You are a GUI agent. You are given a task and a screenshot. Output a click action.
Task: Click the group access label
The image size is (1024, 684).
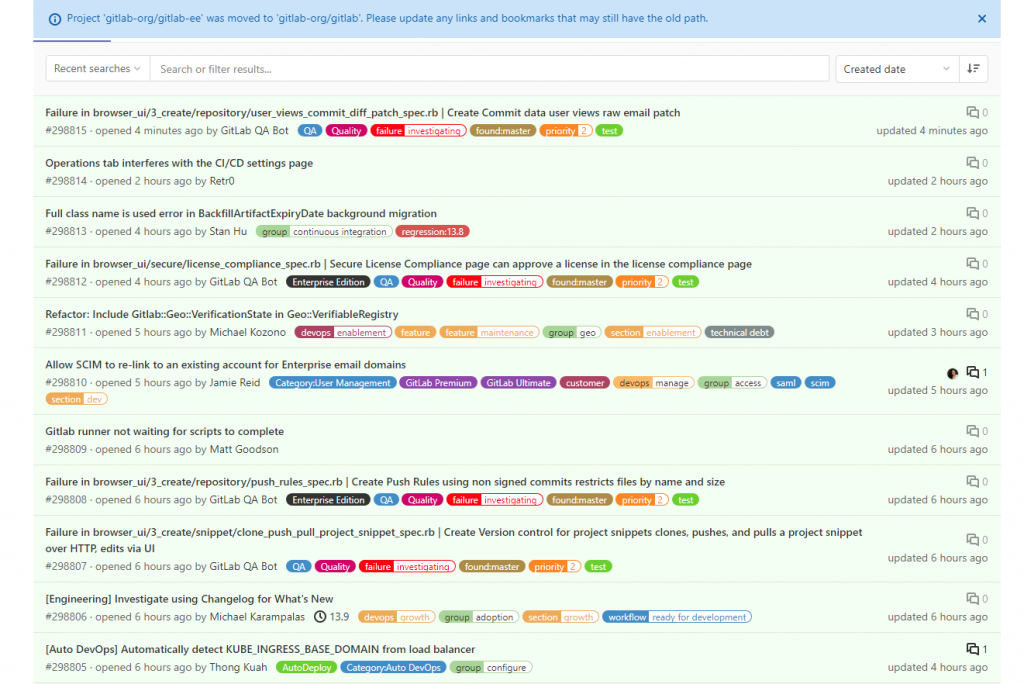732,383
